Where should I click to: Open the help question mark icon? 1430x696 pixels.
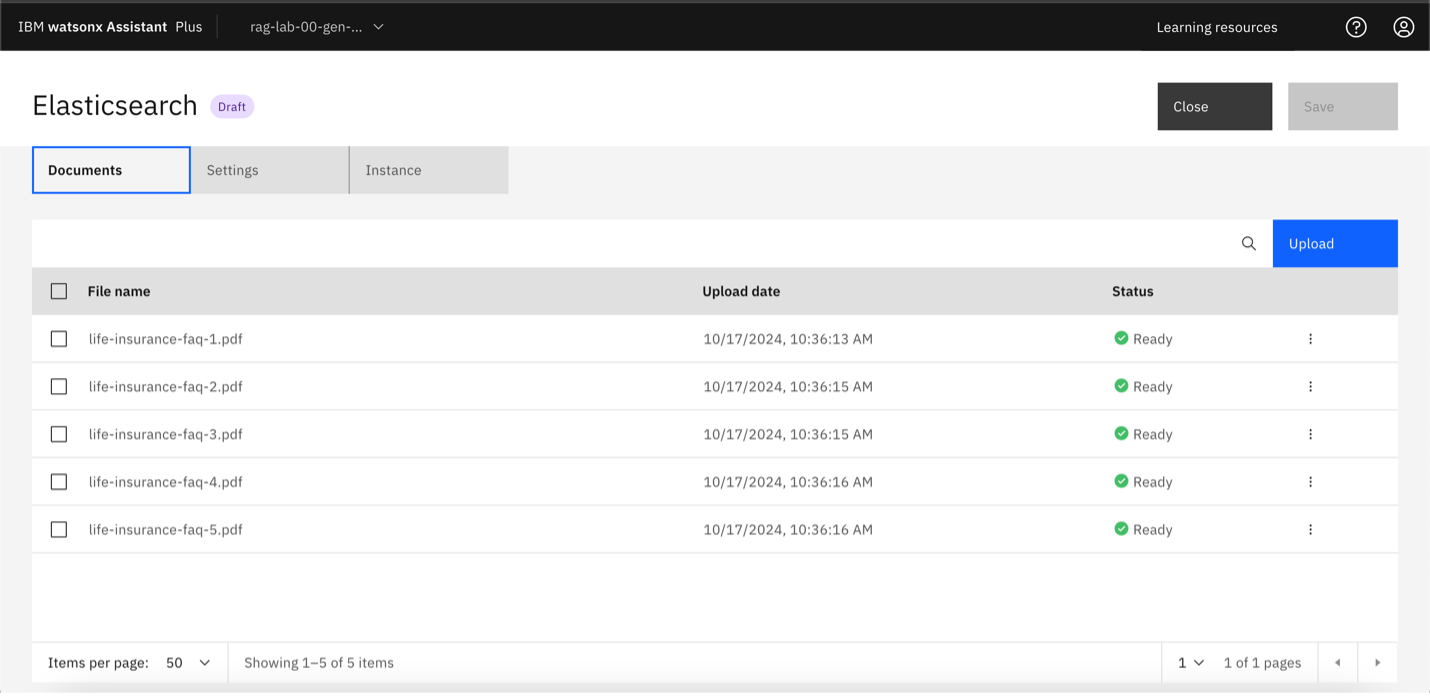tap(1356, 27)
